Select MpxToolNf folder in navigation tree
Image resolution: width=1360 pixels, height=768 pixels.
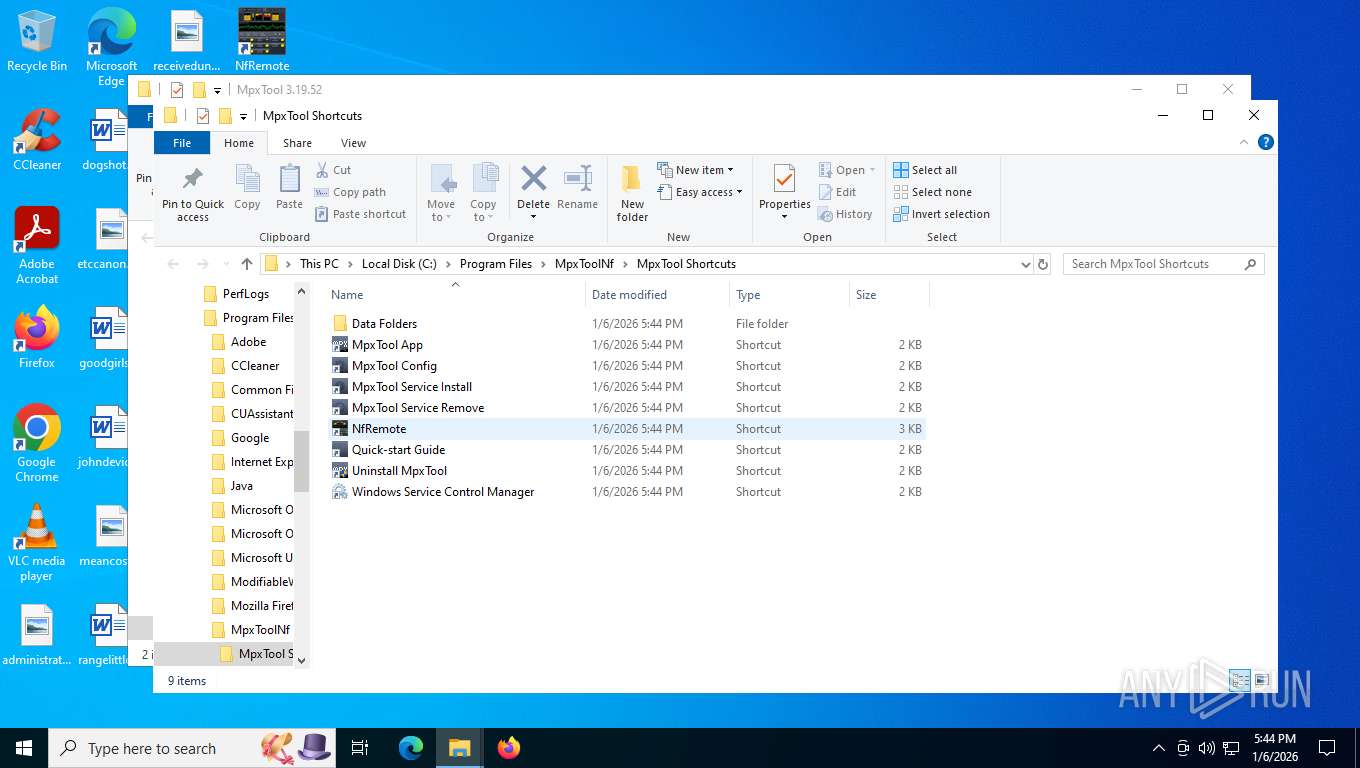tap(260, 630)
